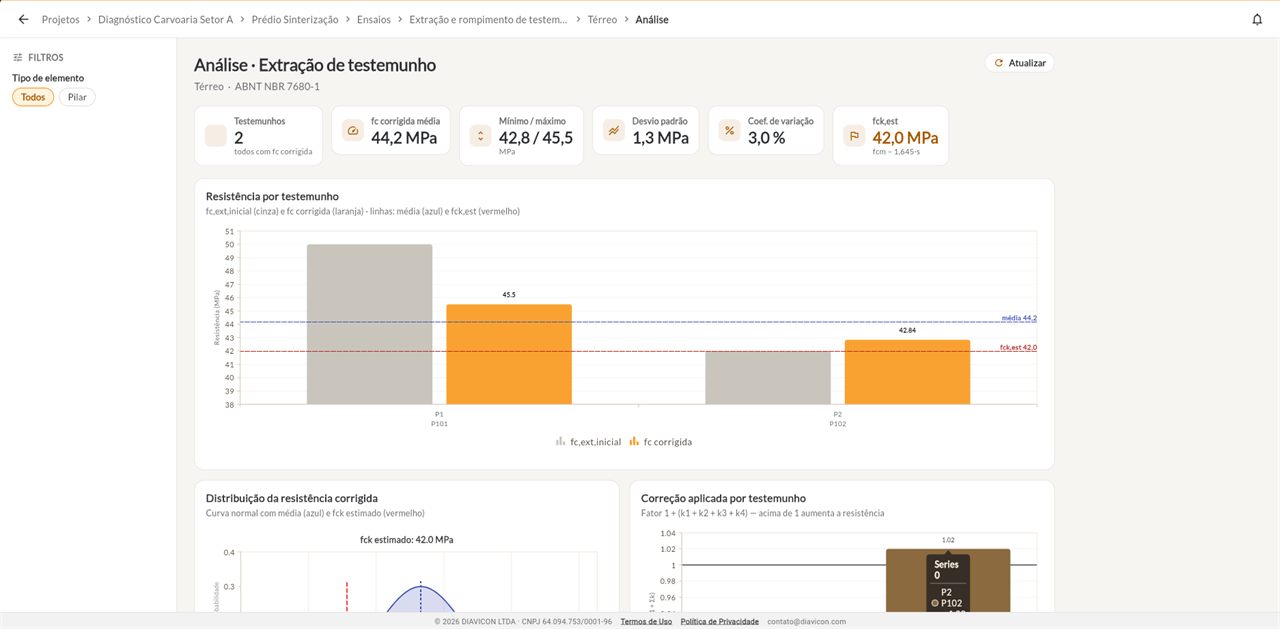
Task: Select the Todos element type filter
Action: pyautogui.click(x=33, y=97)
